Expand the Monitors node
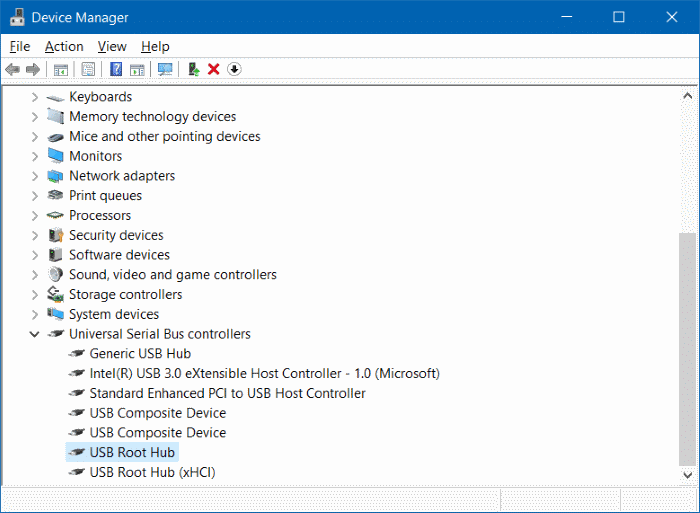700x513 pixels. 35,156
